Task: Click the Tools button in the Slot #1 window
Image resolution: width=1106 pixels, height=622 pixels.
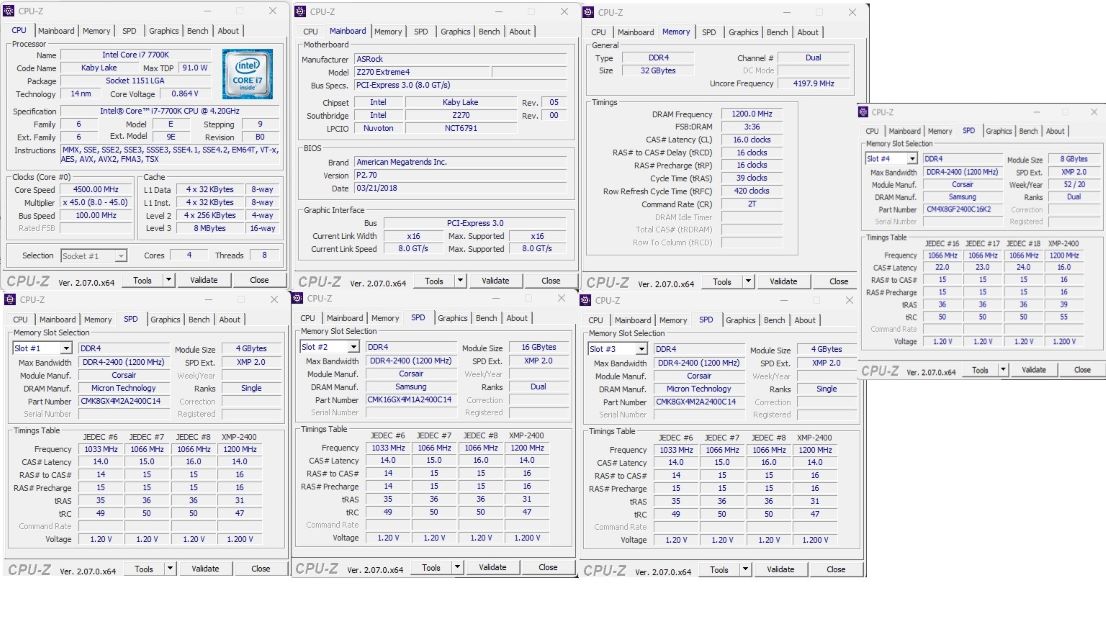Action: pos(144,568)
